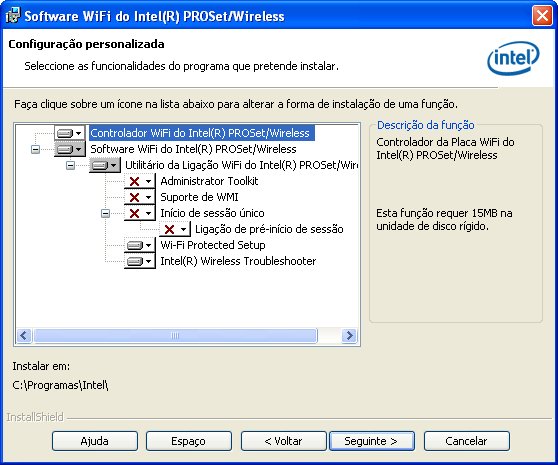The height and width of the screenshot is (465, 558).
Task: Click the Intel logo in the header
Action: (x=513, y=58)
